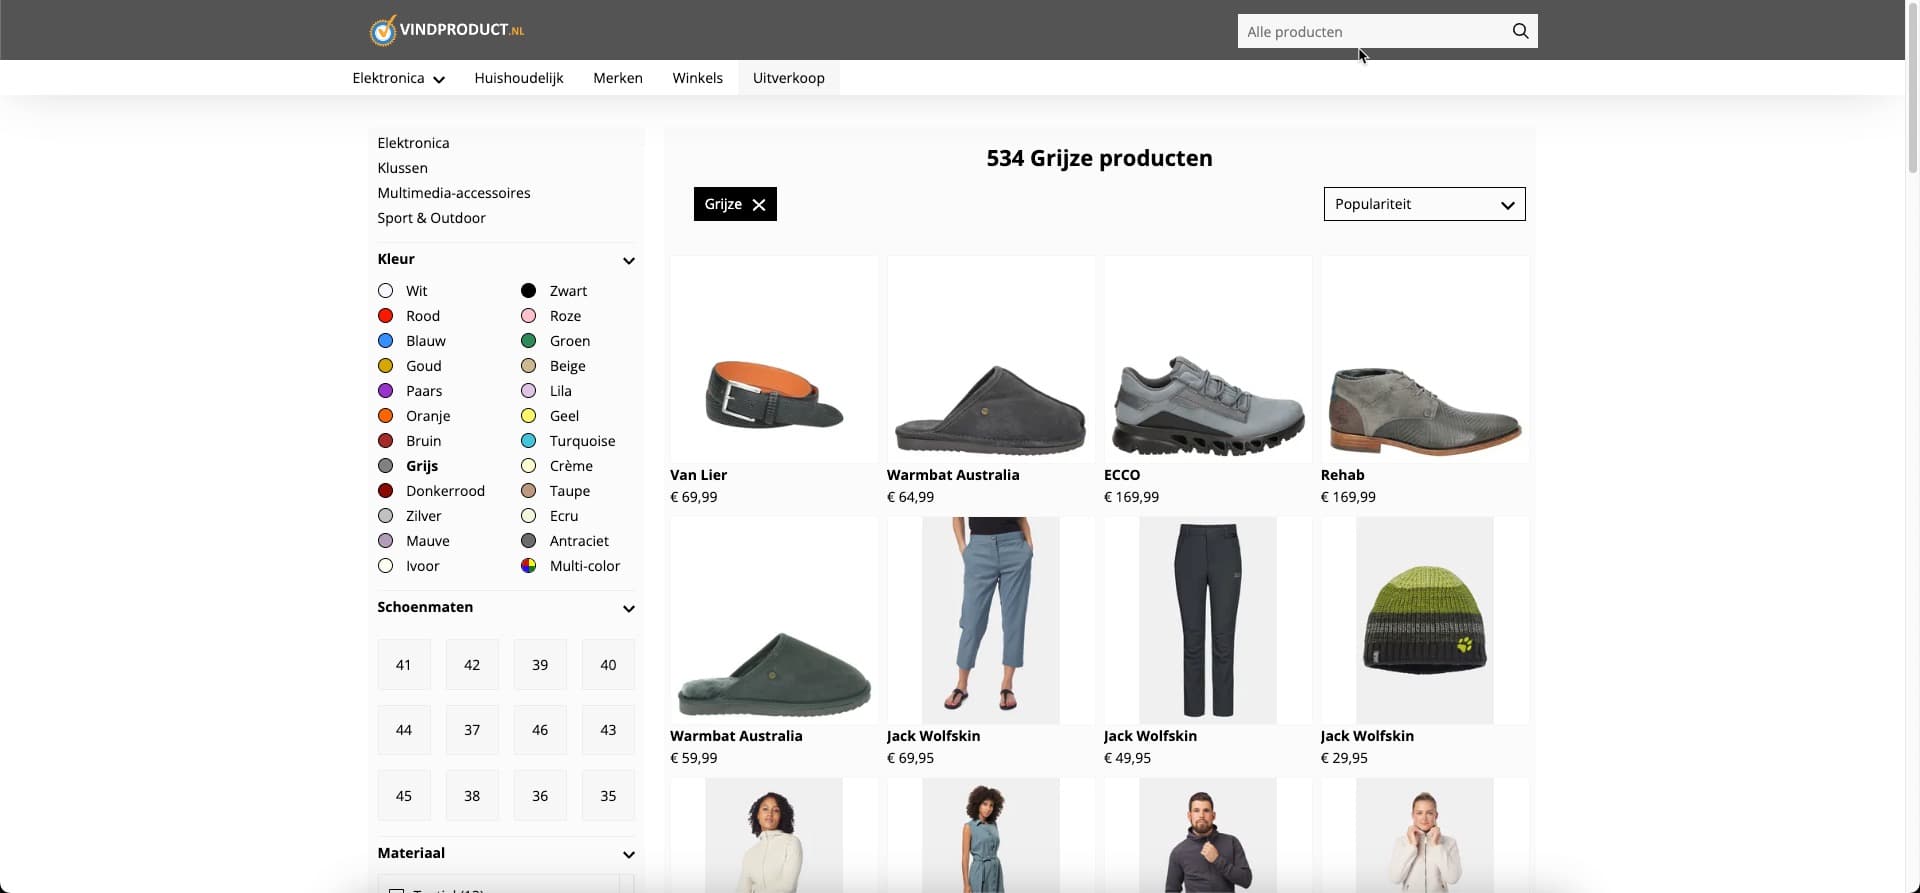Select the Mauve color filter
This screenshot has width=1920, height=893.
click(x=414, y=541)
